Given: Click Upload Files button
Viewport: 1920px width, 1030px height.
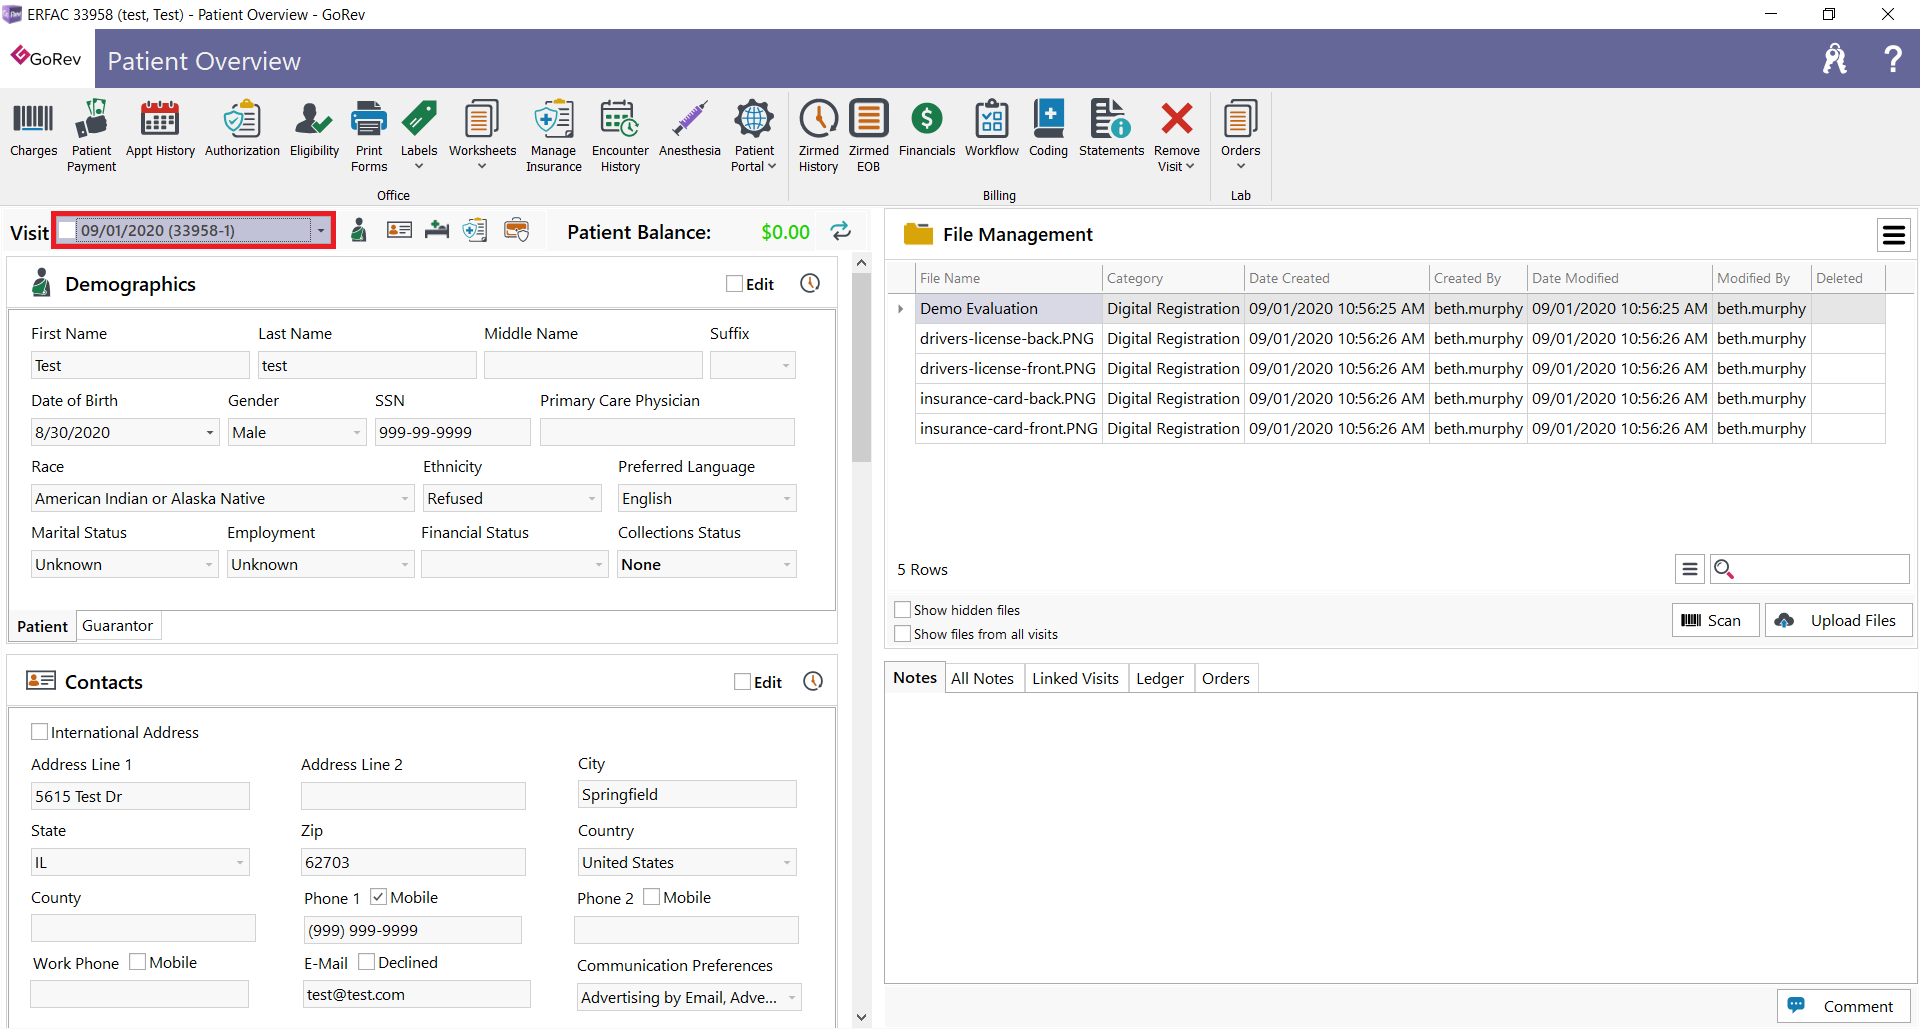Looking at the screenshot, I should coord(1838,620).
